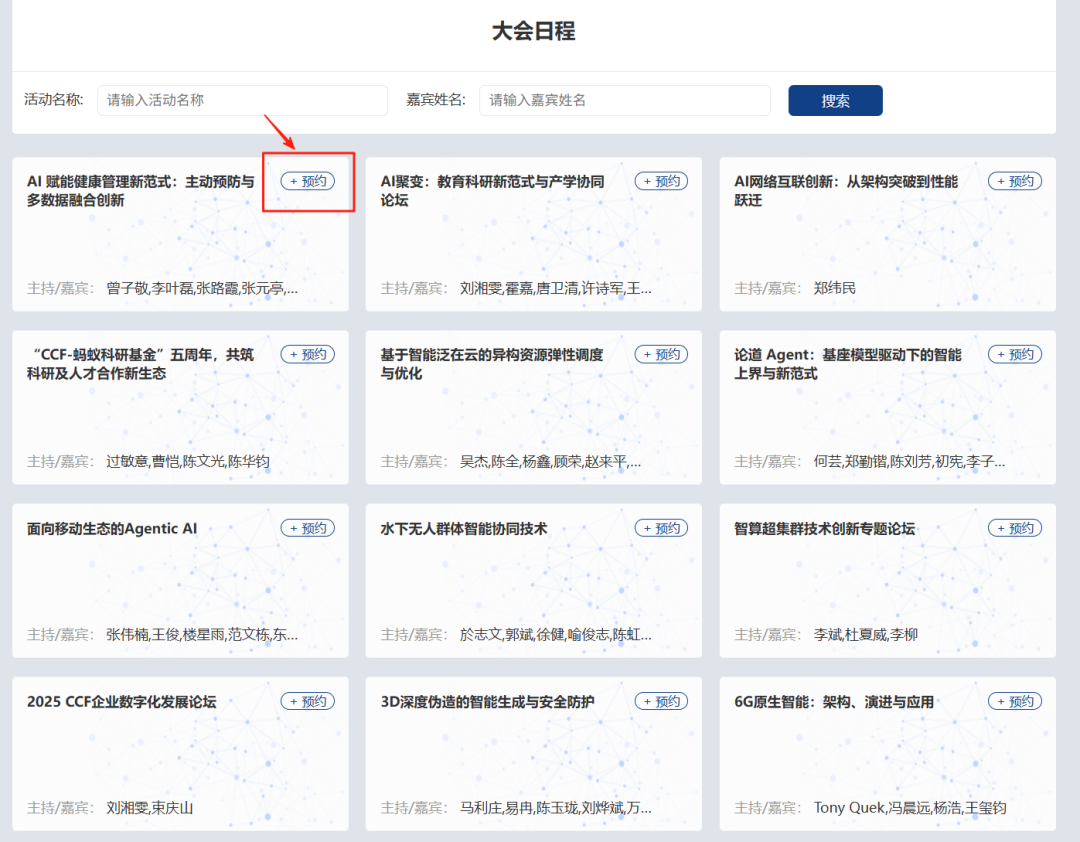
Task: Click 预约 on 论道Agent forum card
Action: [x=1014, y=354]
